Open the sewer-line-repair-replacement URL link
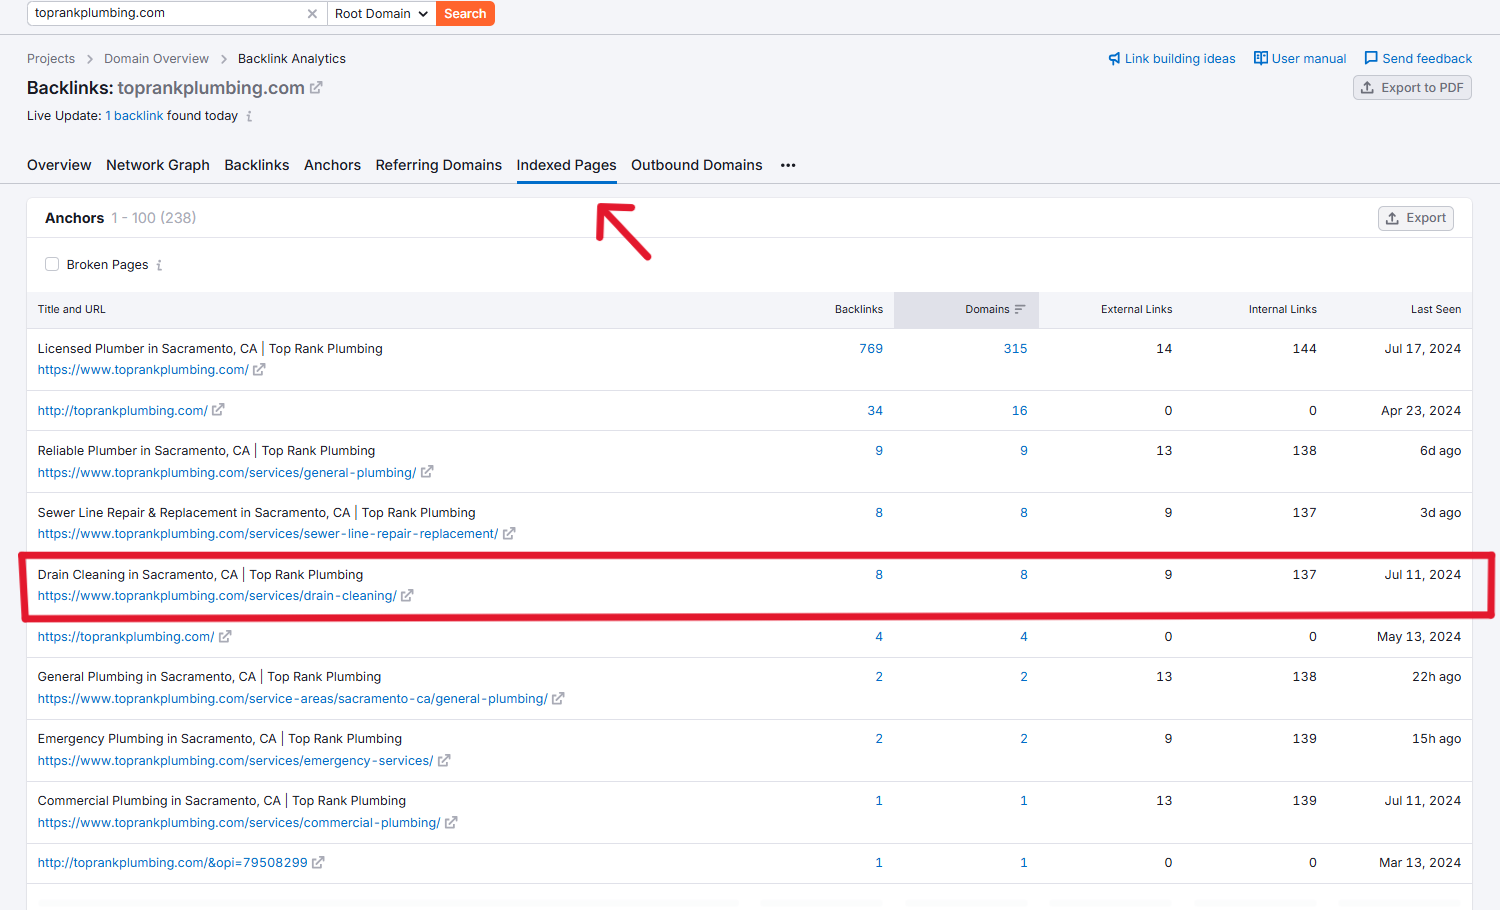The image size is (1500, 910). pyautogui.click(x=268, y=534)
